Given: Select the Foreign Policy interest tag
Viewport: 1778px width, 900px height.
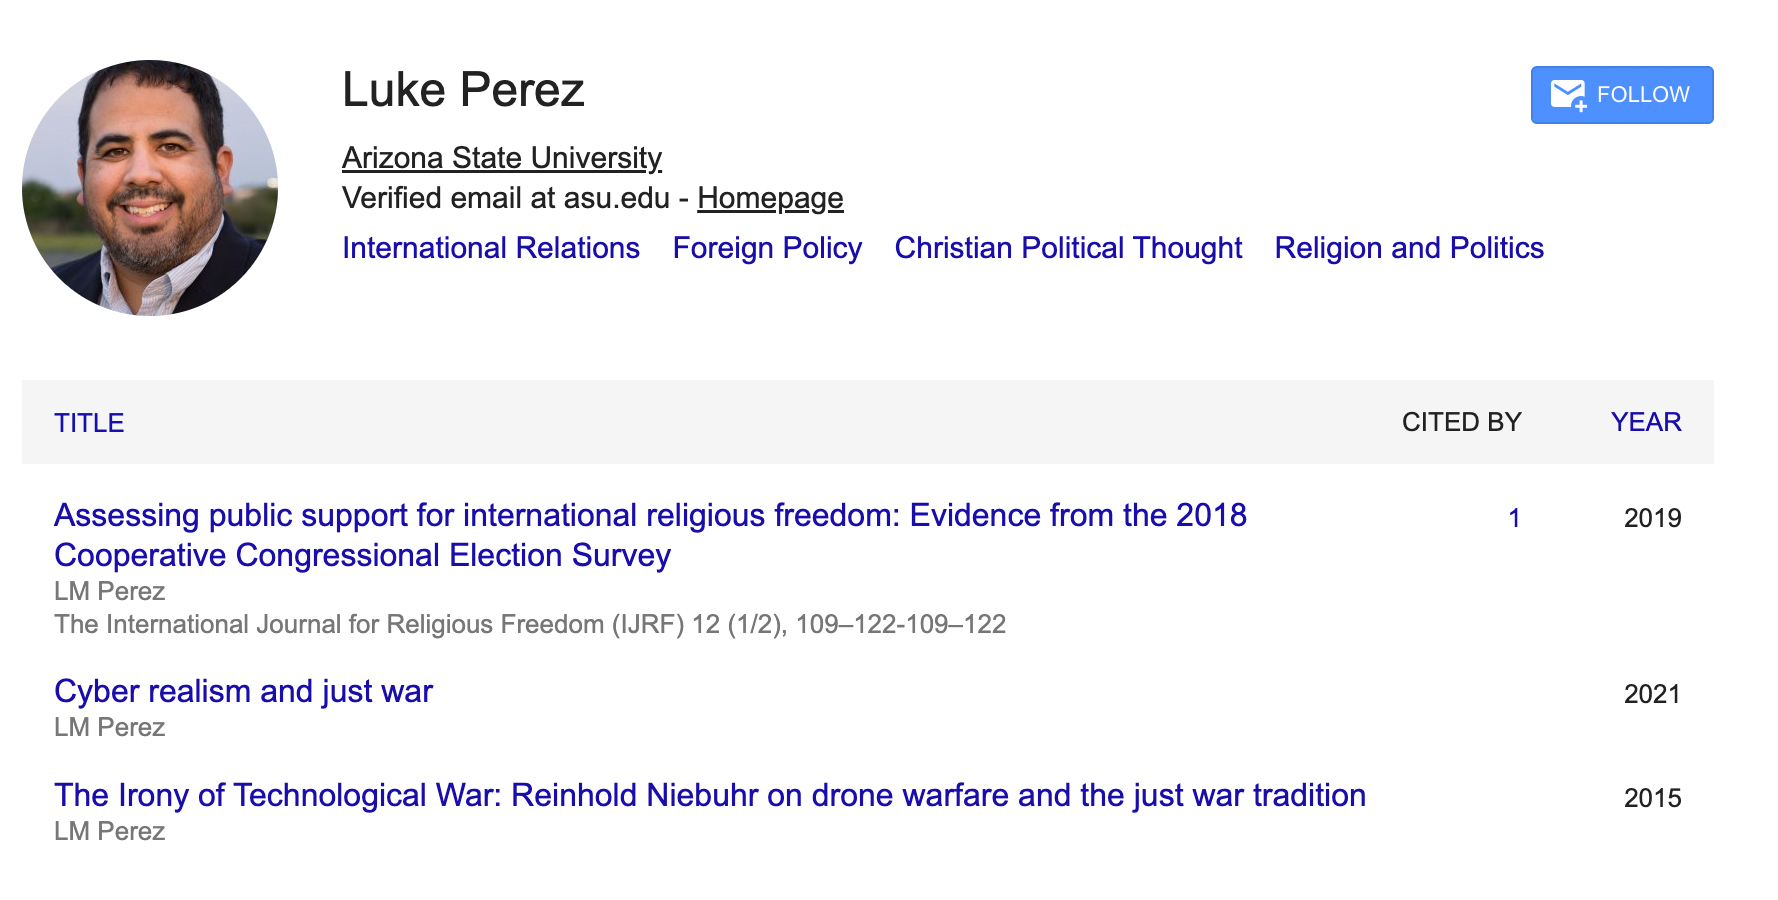Looking at the screenshot, I should [766, 248].
